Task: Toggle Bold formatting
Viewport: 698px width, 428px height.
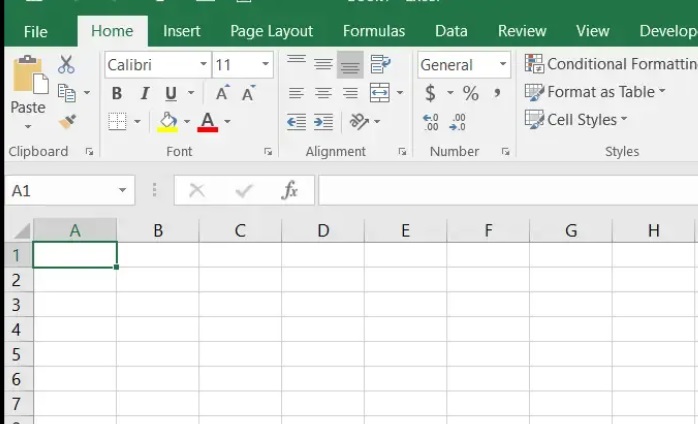Action: [x=117, y=94]
